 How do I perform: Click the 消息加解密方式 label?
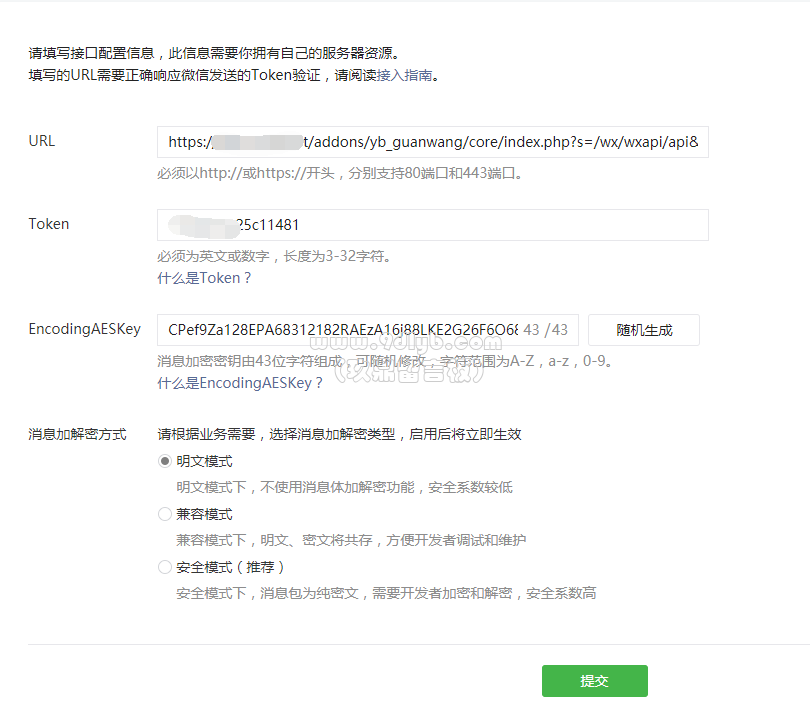(77, 434)
